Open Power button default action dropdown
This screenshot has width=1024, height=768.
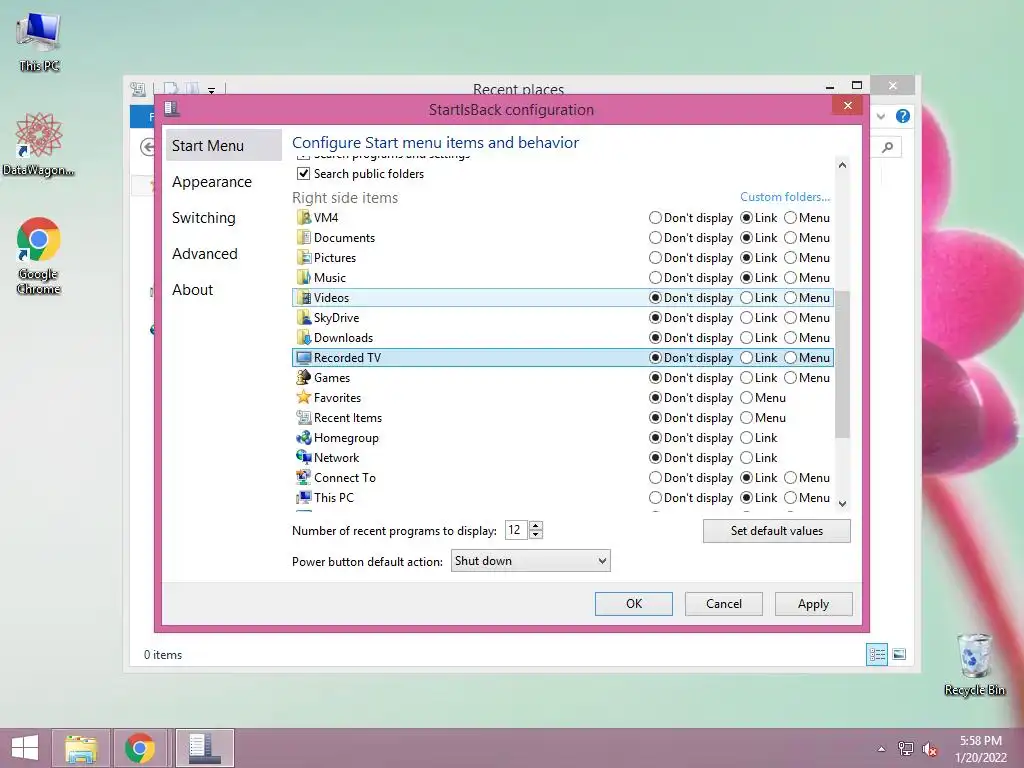click(530, 561)
